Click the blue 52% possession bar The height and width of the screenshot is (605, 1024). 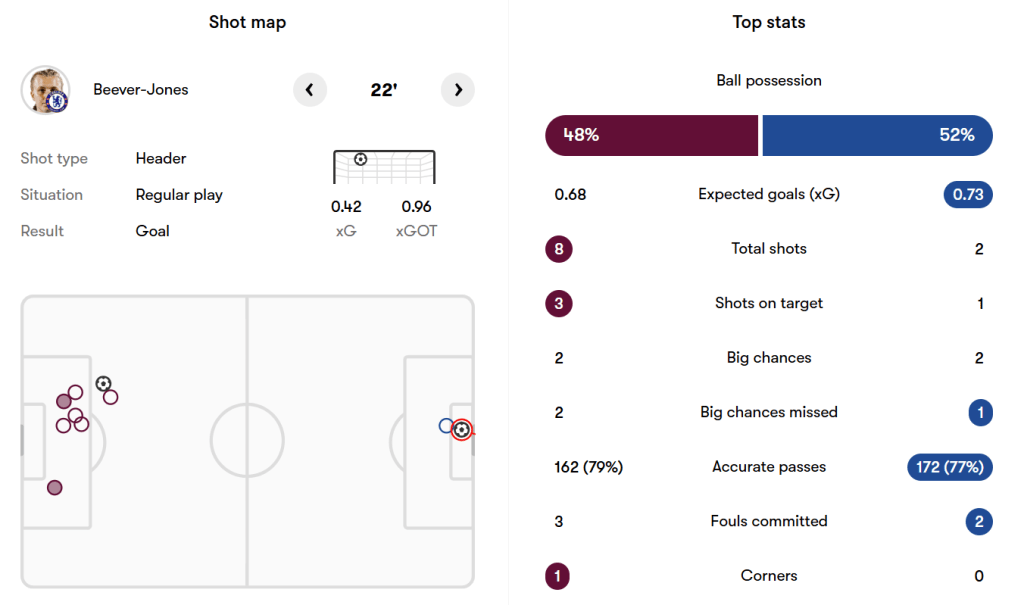[877, 135]
